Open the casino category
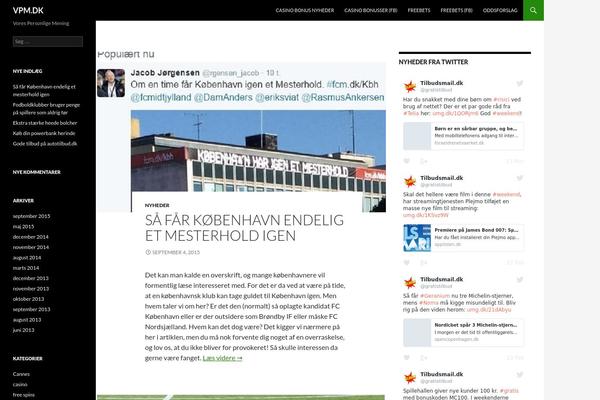This screenshot has height=400, width=600. coord(20,384)
